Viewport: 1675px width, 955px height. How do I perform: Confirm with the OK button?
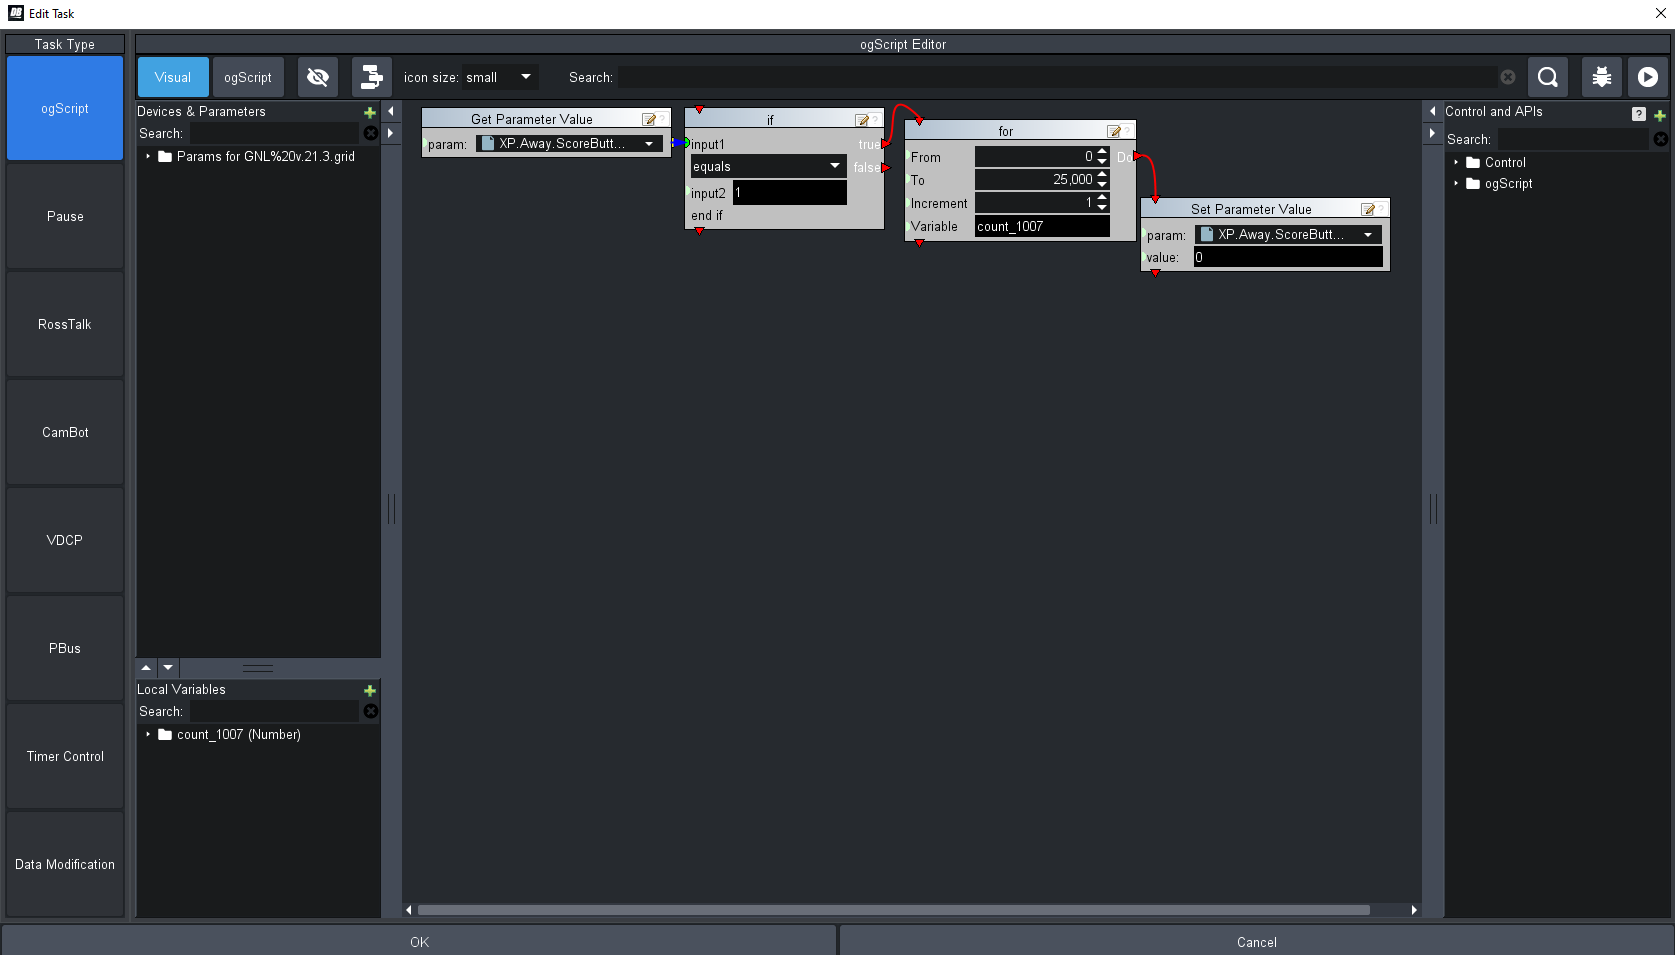(419, 941)
